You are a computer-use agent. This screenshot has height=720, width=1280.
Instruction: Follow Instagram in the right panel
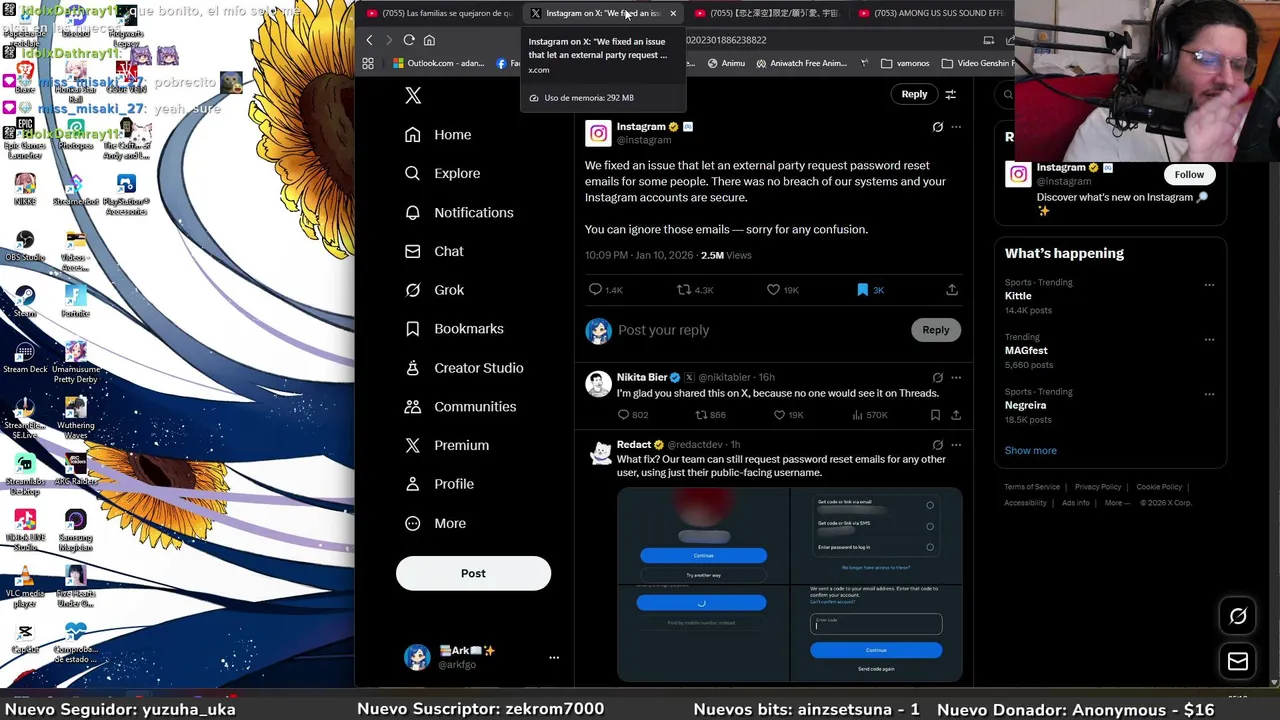(1189, 175)
